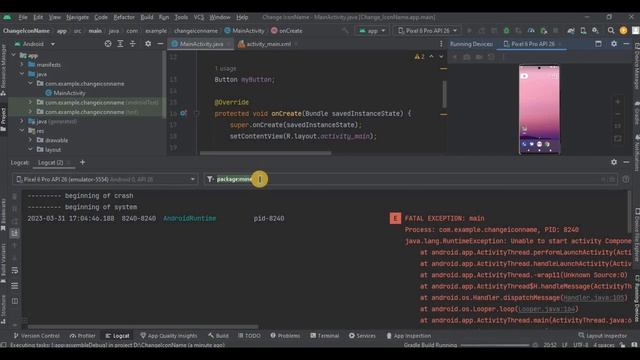The image size is (640, 360).
Task: Hide the Logcat panel with minus icon
Action: pyautogui.click(x=626, y=162)
